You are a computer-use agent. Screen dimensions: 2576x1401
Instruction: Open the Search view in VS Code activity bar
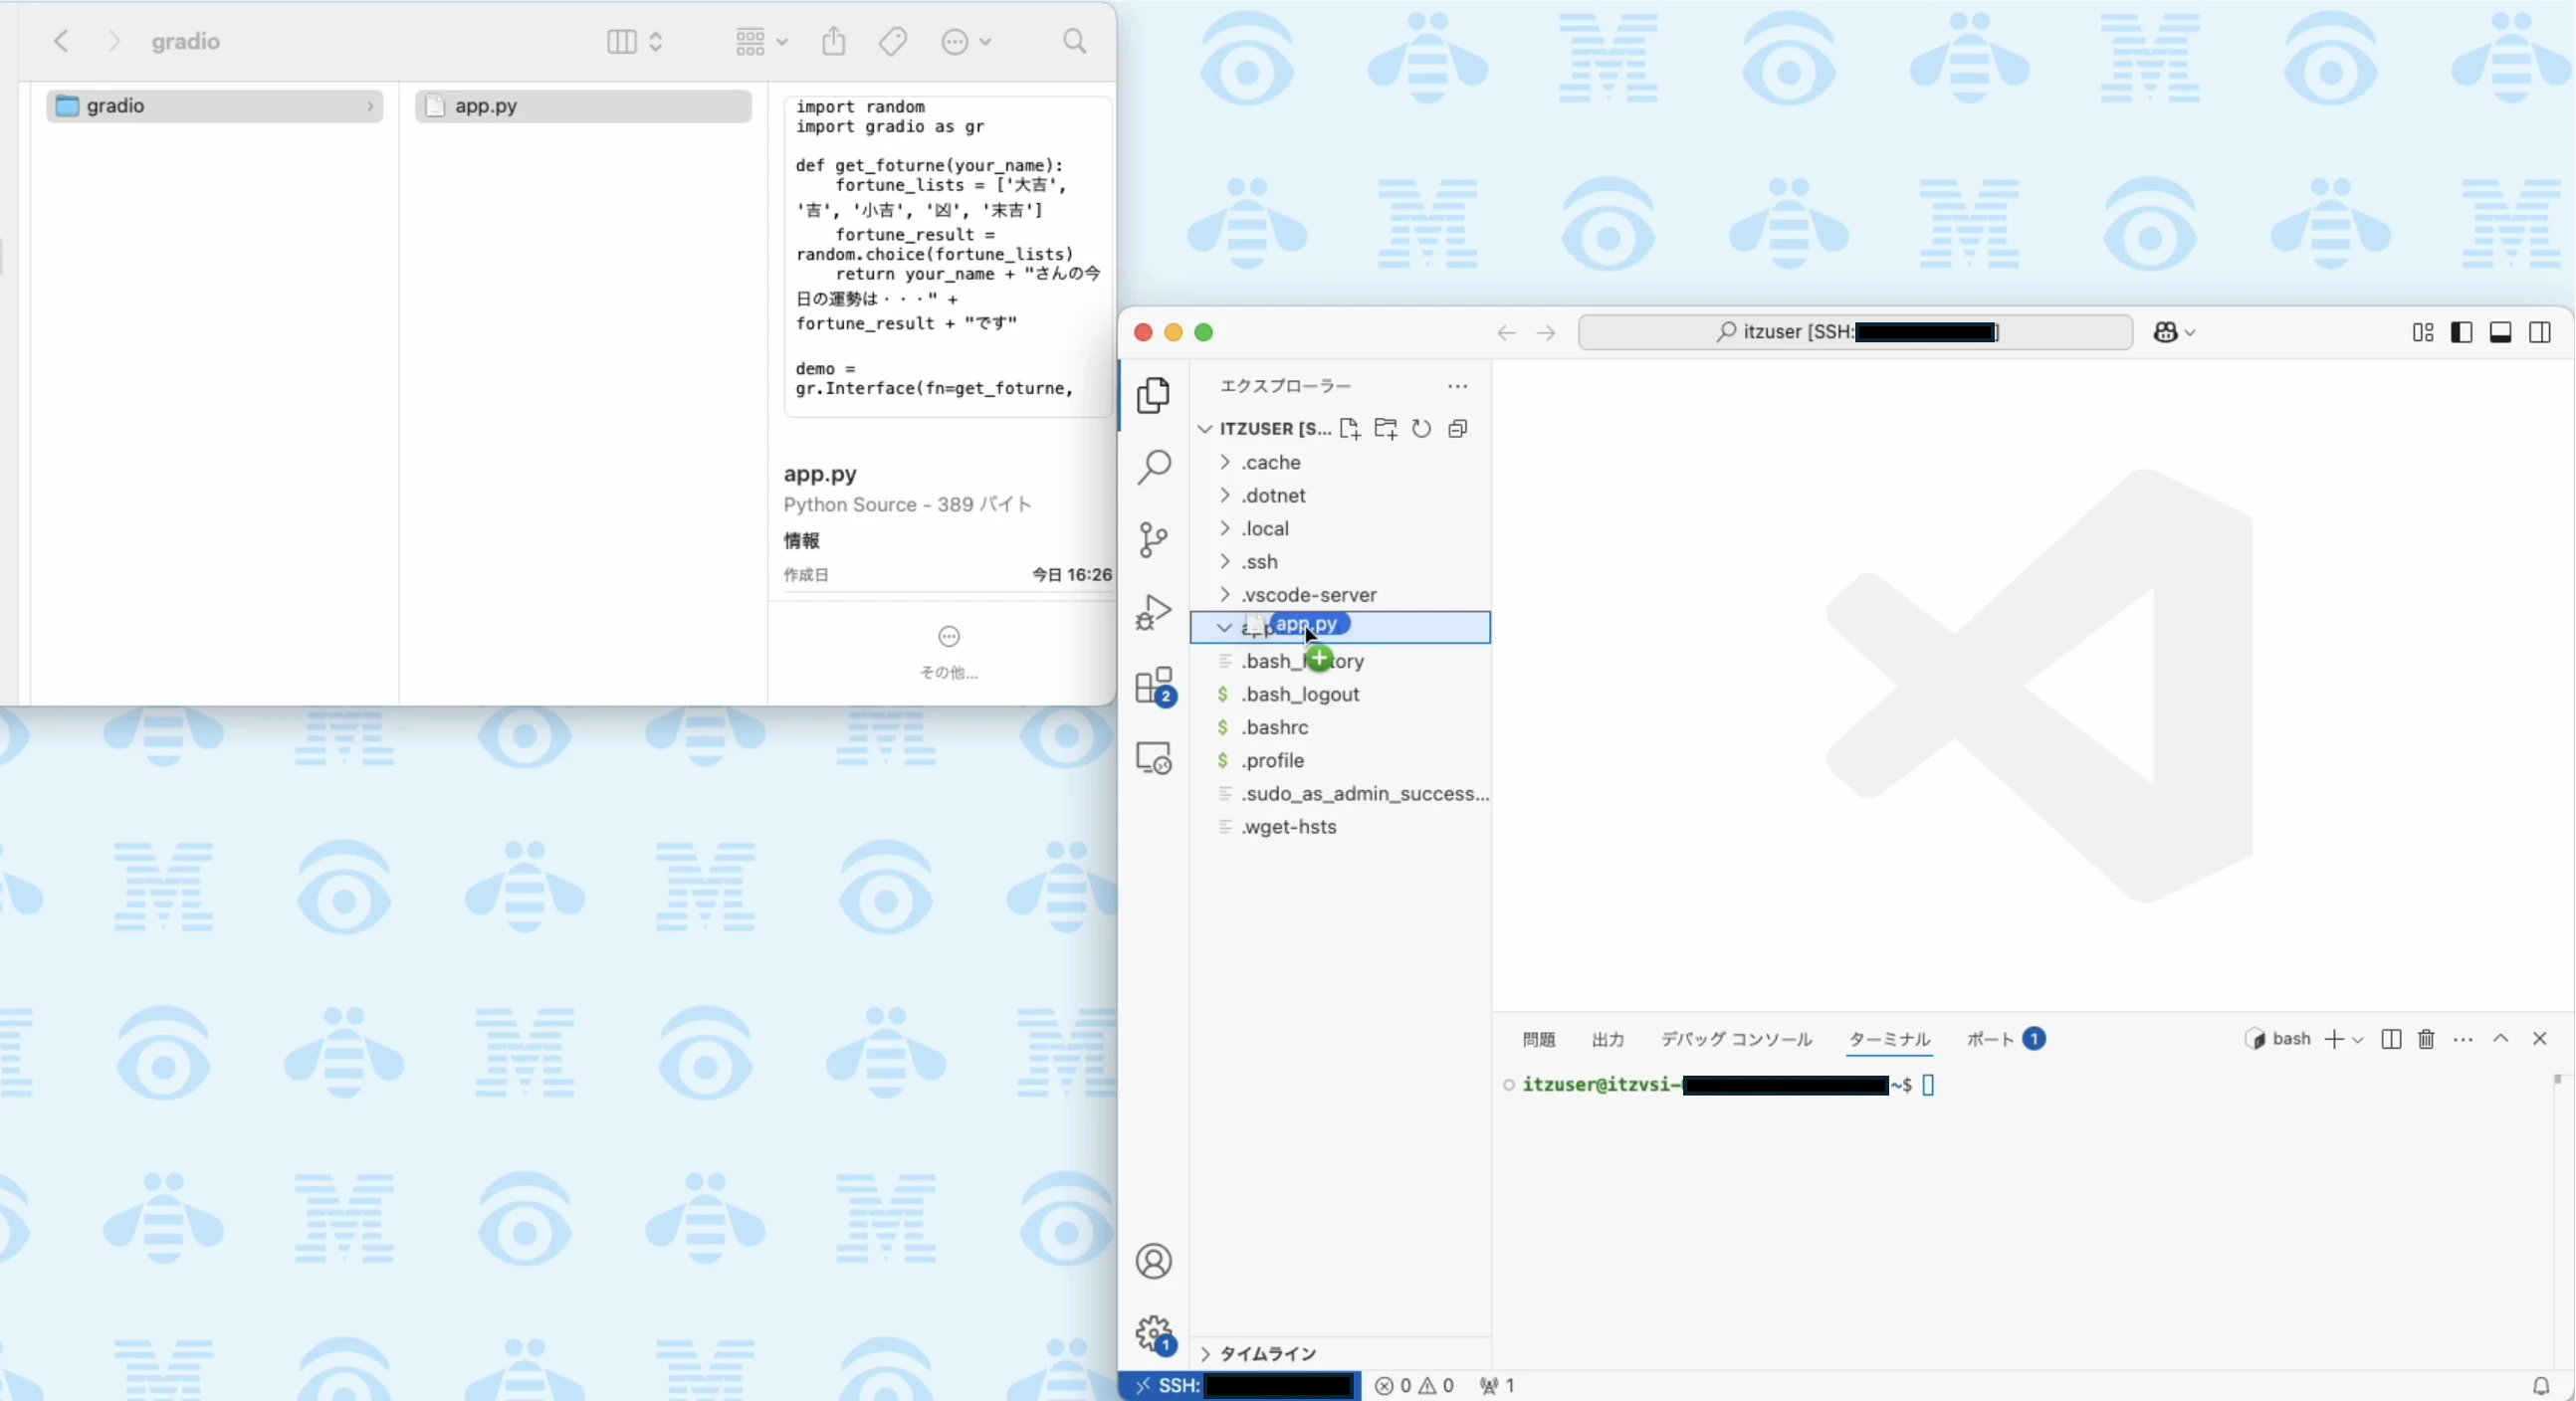[x=1154, y=467]
